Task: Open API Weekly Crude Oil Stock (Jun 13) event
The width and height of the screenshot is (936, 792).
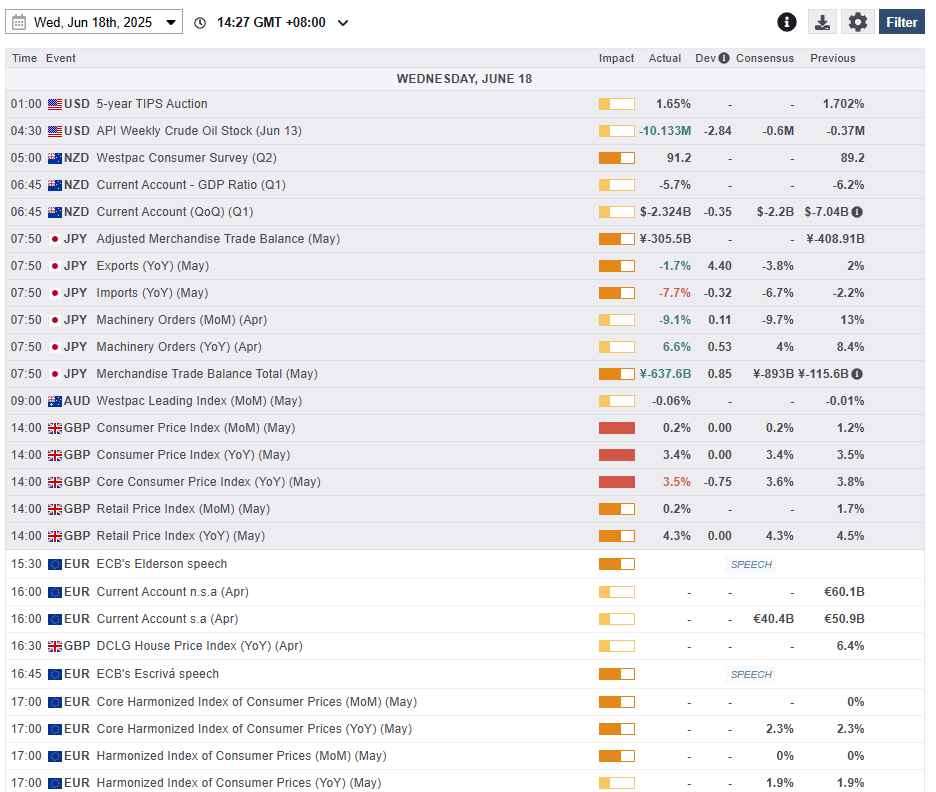Action: click(x=199, y=131)
